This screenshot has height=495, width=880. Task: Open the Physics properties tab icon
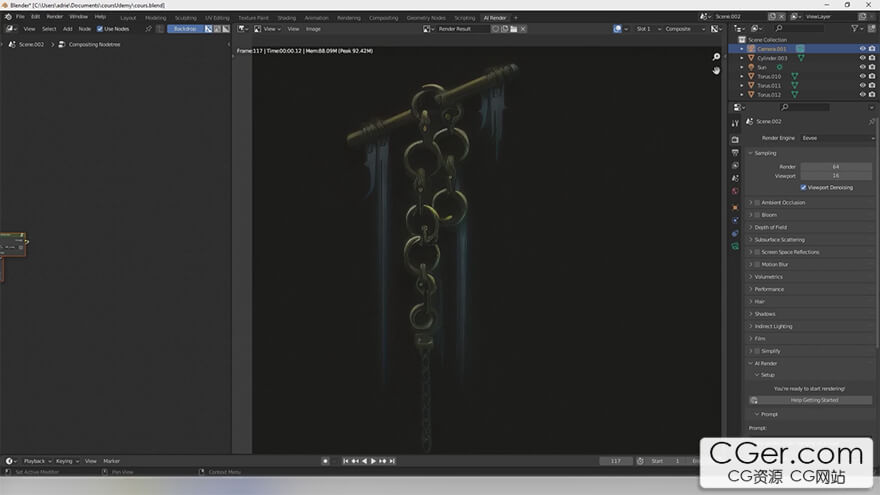coord(735,220)
